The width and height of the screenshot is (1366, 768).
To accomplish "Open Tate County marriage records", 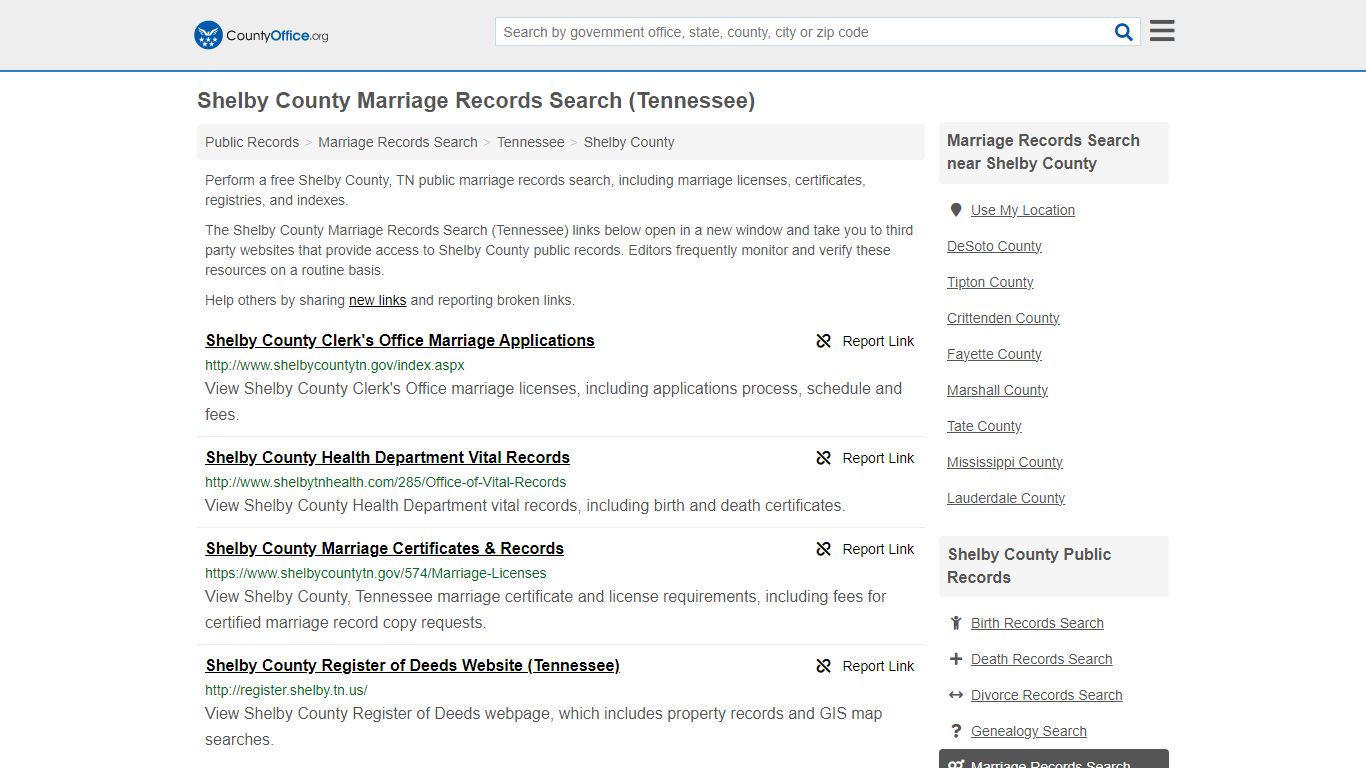I will click(984, 426).
